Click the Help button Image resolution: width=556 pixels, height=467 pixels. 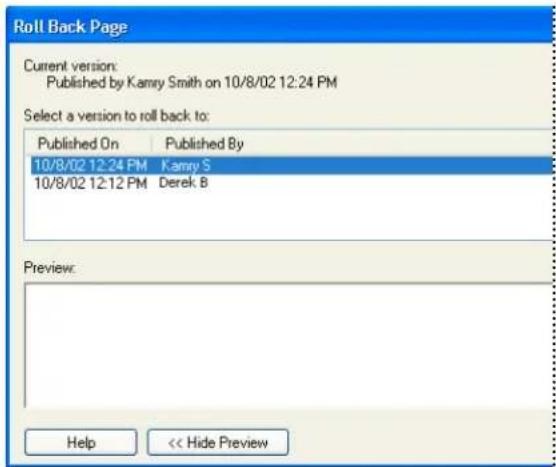pyautogui.click(x=80, y=442)
